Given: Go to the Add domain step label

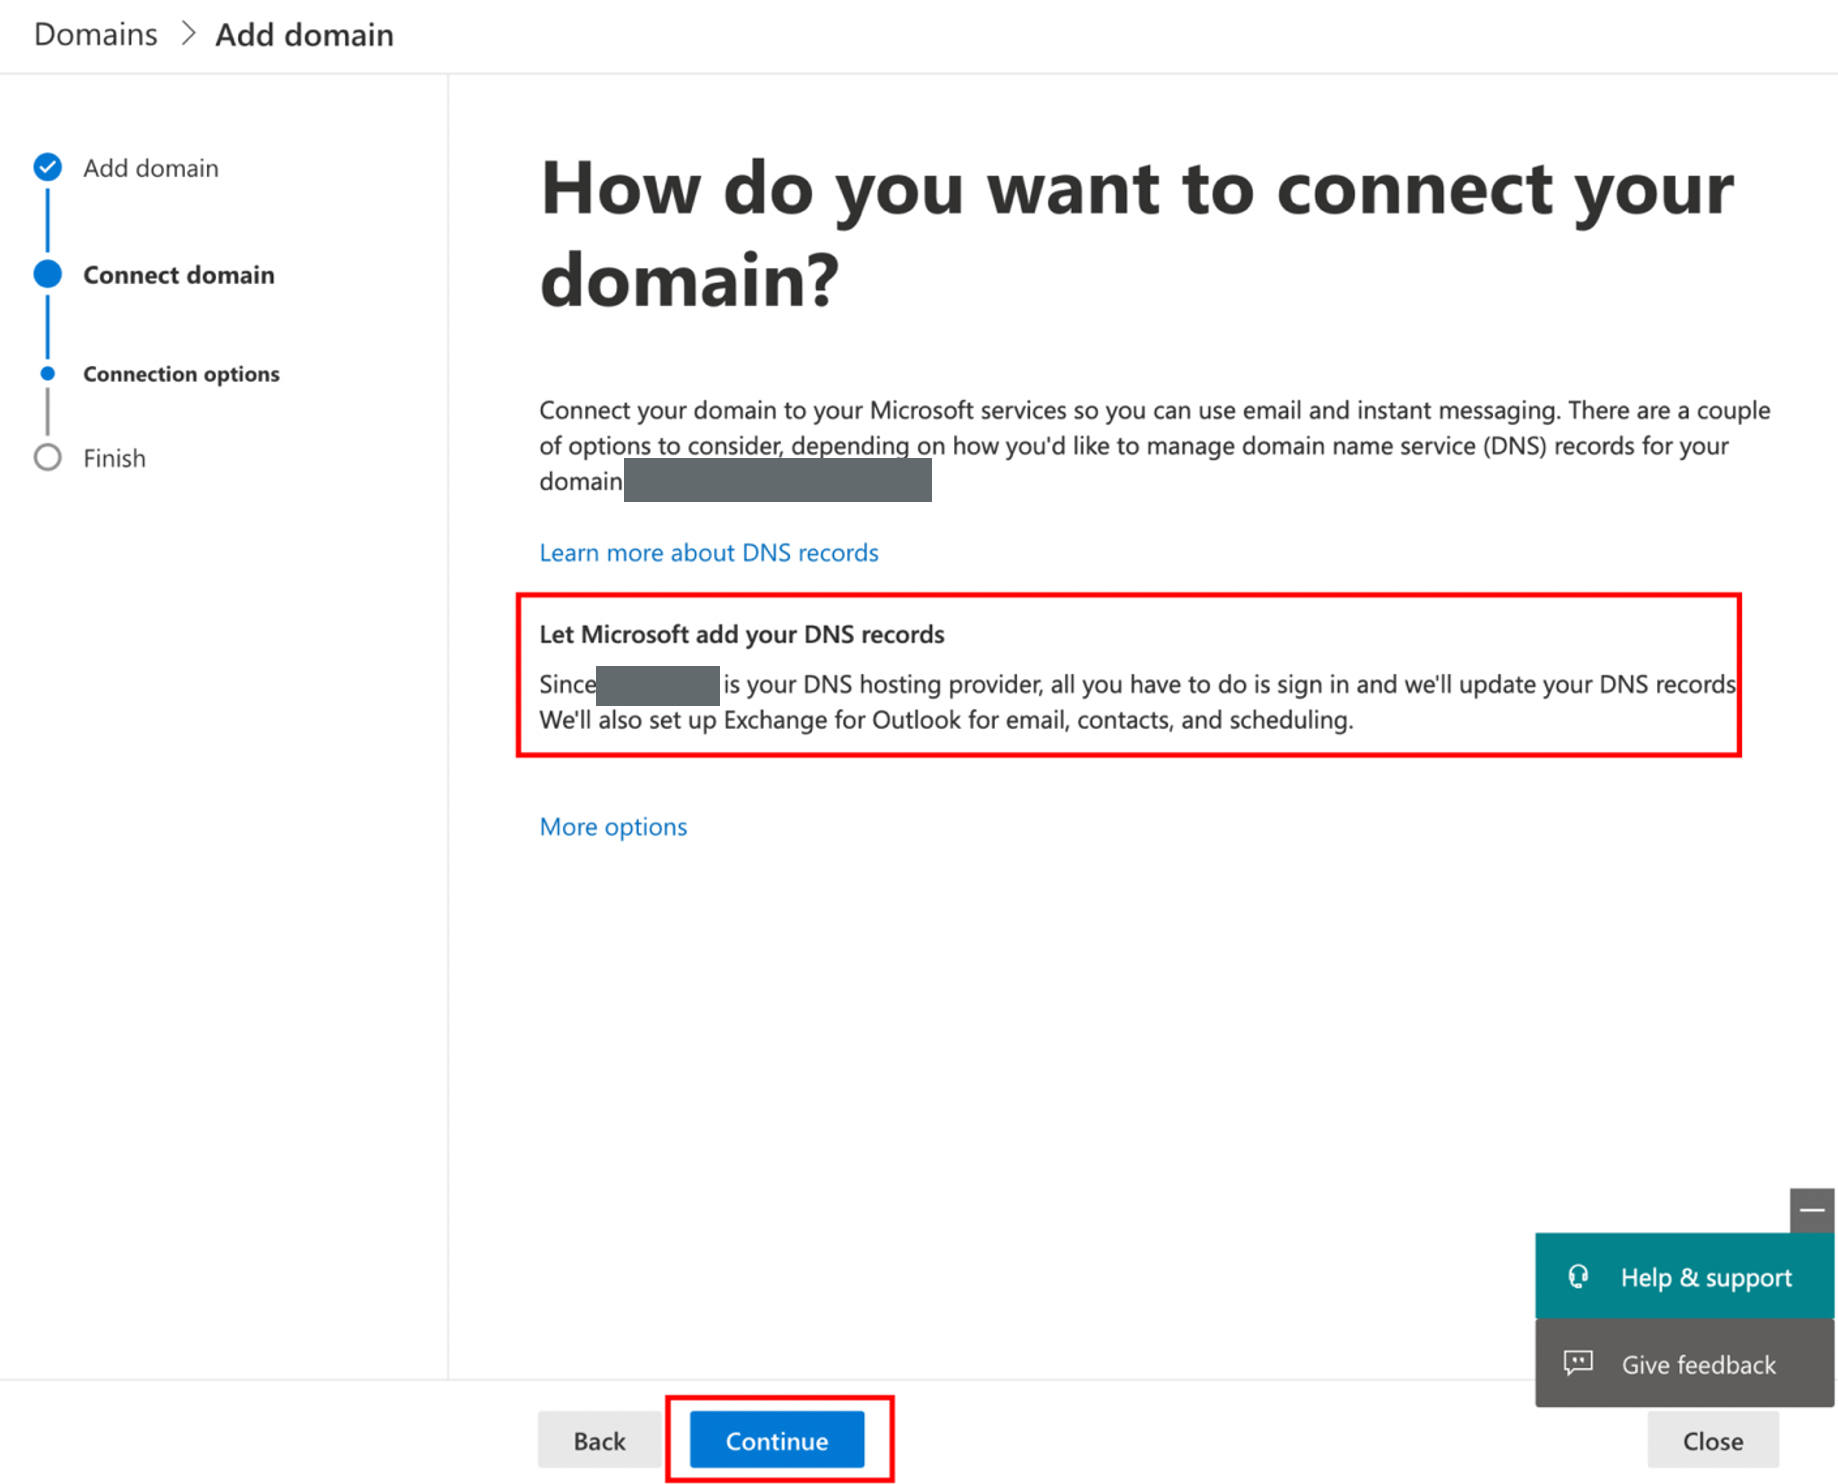Looking at the screenshot, I should click(150, 168).
